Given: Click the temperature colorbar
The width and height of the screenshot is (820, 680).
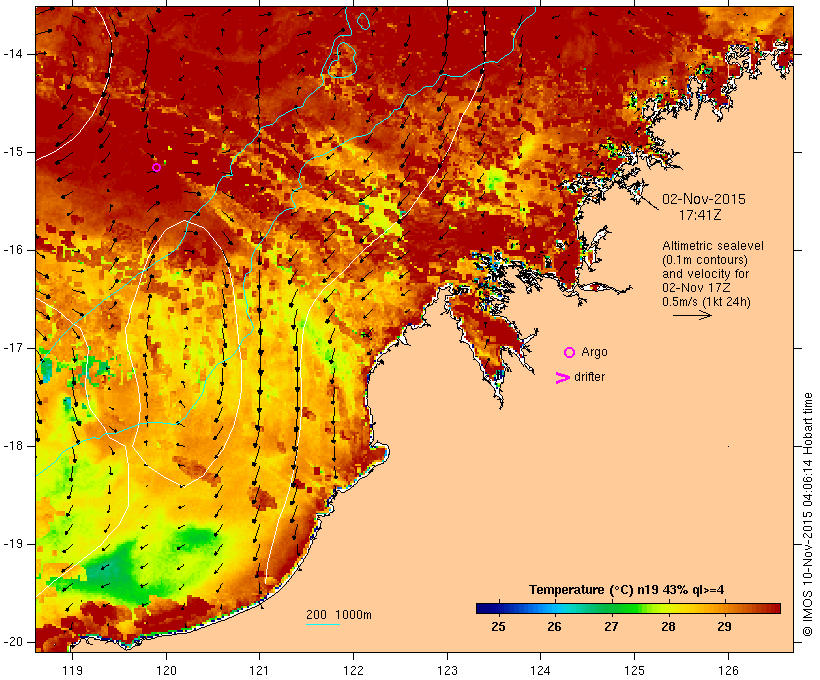Looking at the screenshot, I should [628, 608].
